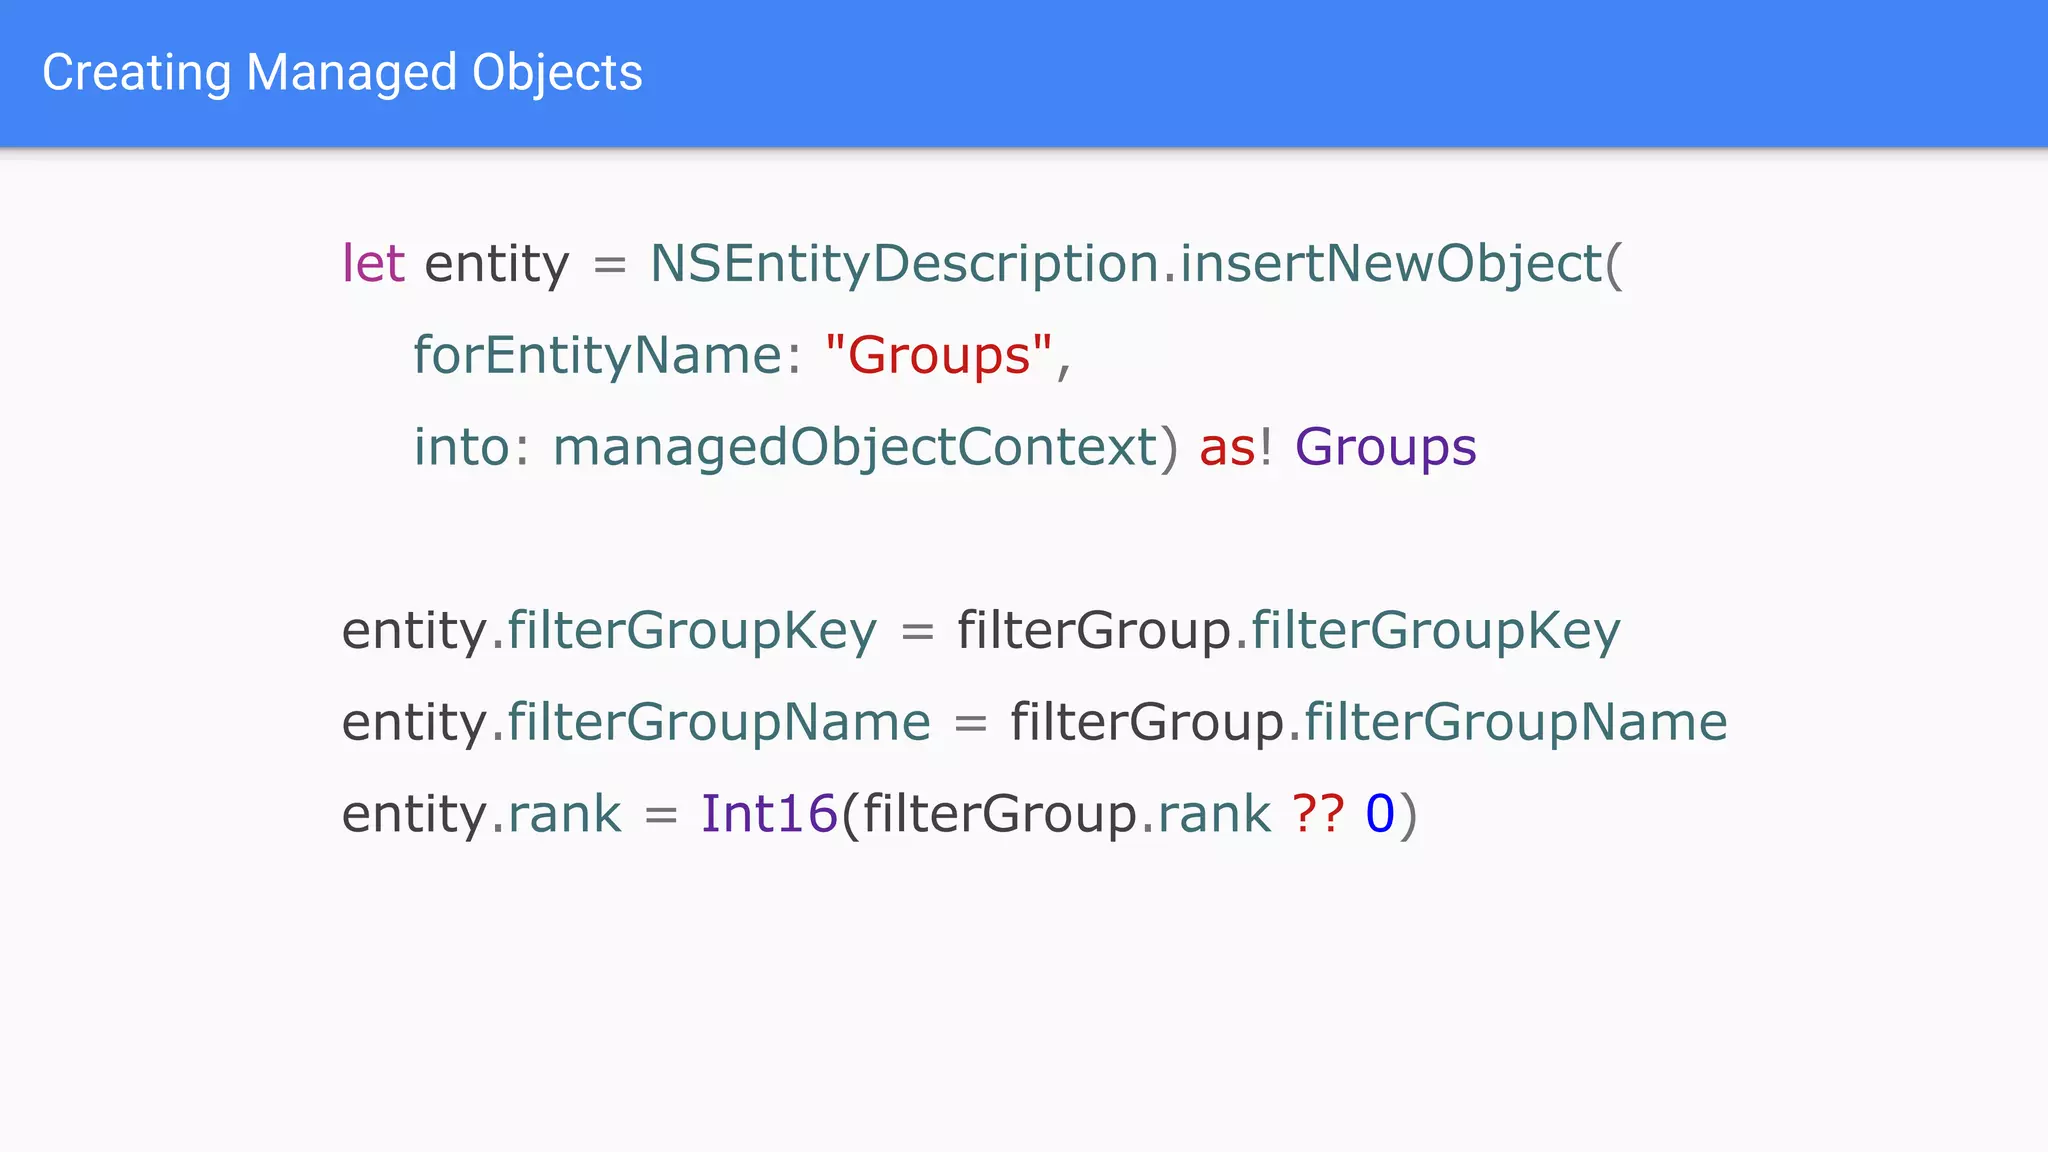
Task: Click the purple 'Int16' type
Action: click(x=768, y=814)
